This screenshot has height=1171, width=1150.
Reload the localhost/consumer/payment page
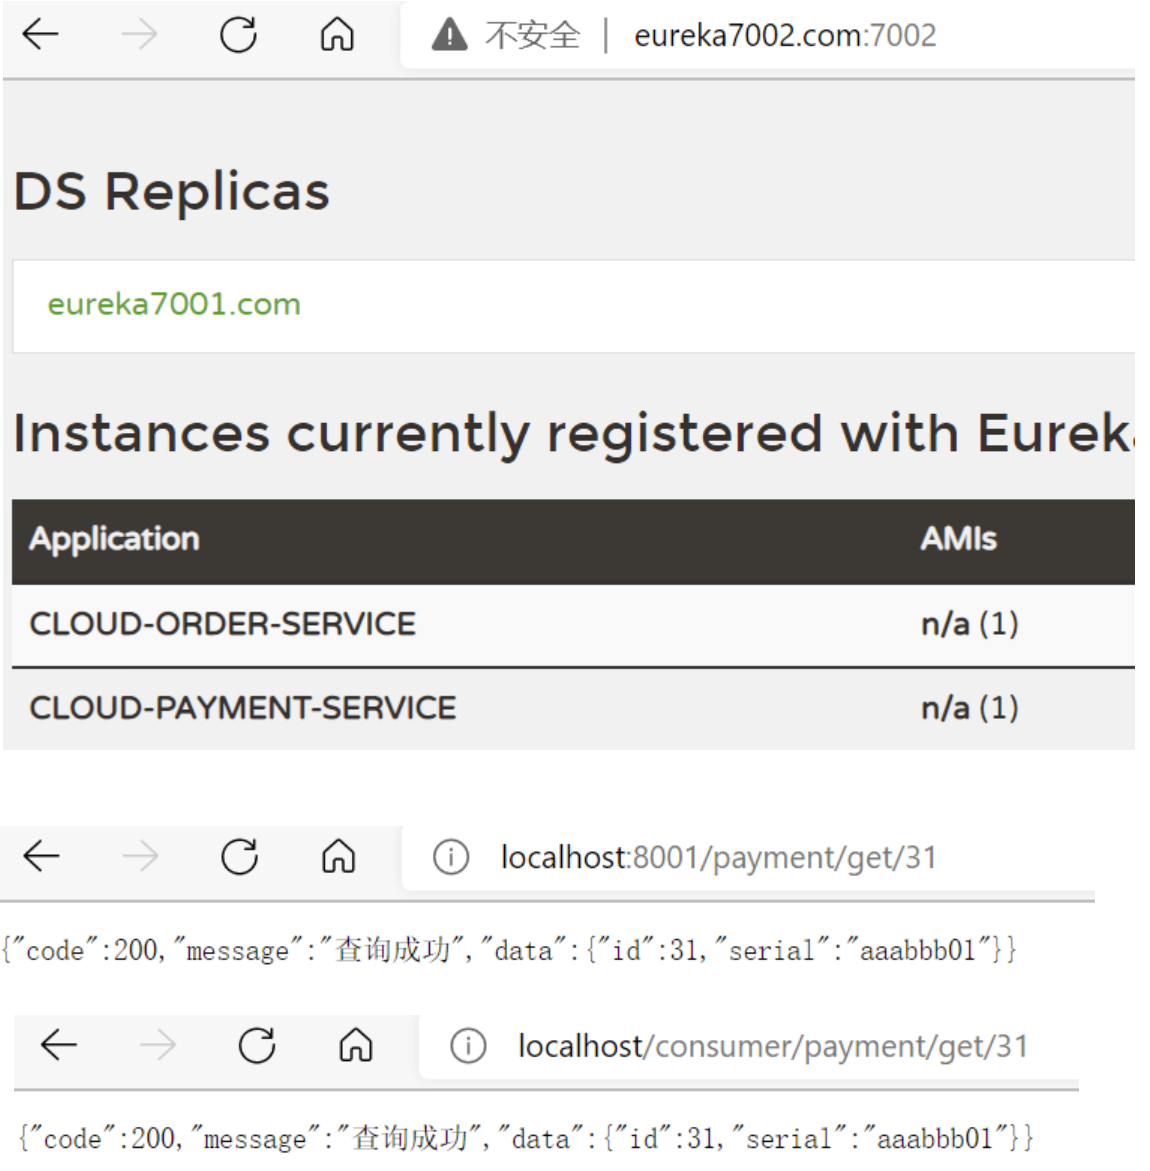coord(256,1045)
